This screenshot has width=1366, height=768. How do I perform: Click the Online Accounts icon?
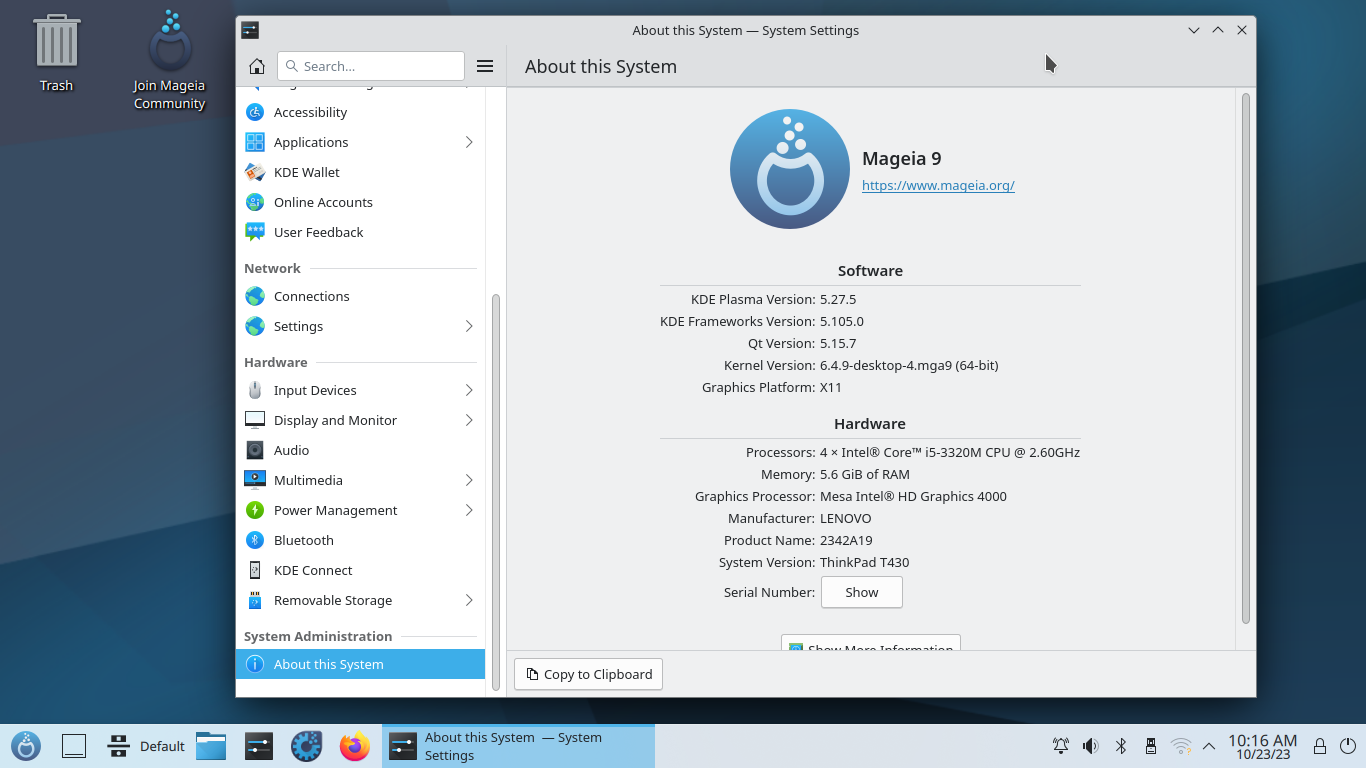tap(255, 202)
